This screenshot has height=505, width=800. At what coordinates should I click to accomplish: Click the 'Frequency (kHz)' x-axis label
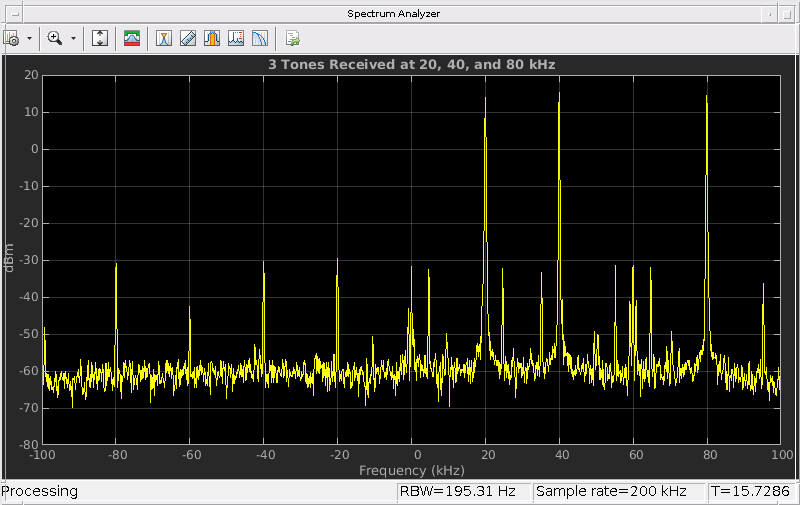411,470
